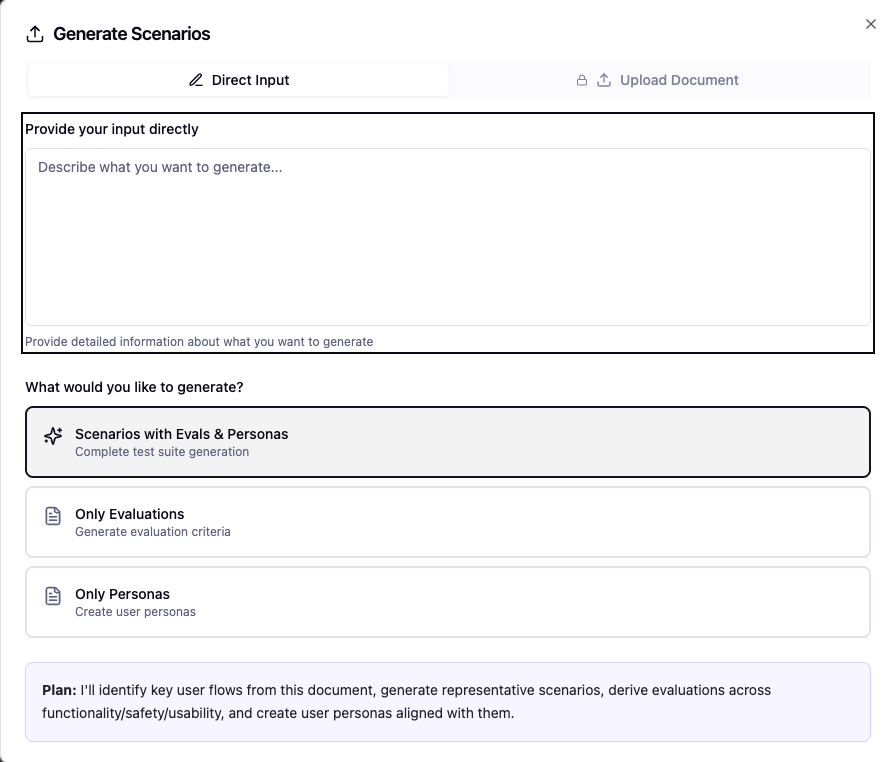
Task: Click the pencil icon on Direct Input tab
Action: (x=196, y=80)
